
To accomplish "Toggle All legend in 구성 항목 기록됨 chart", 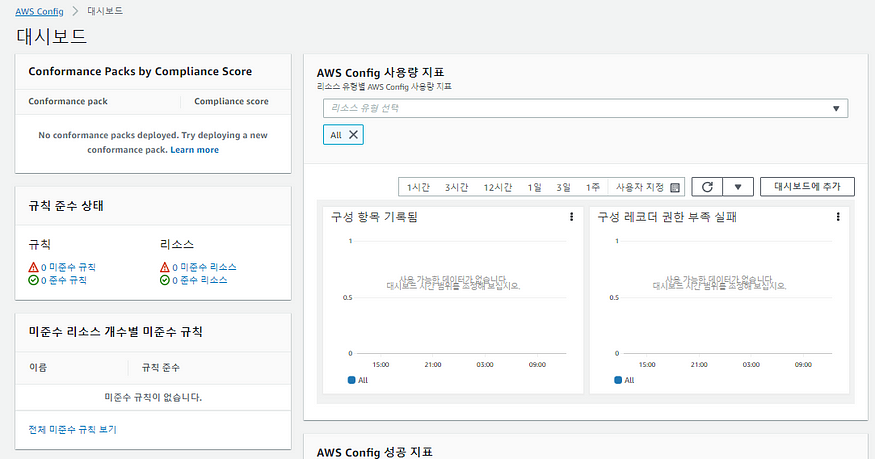I will click(x=358, y=380).
